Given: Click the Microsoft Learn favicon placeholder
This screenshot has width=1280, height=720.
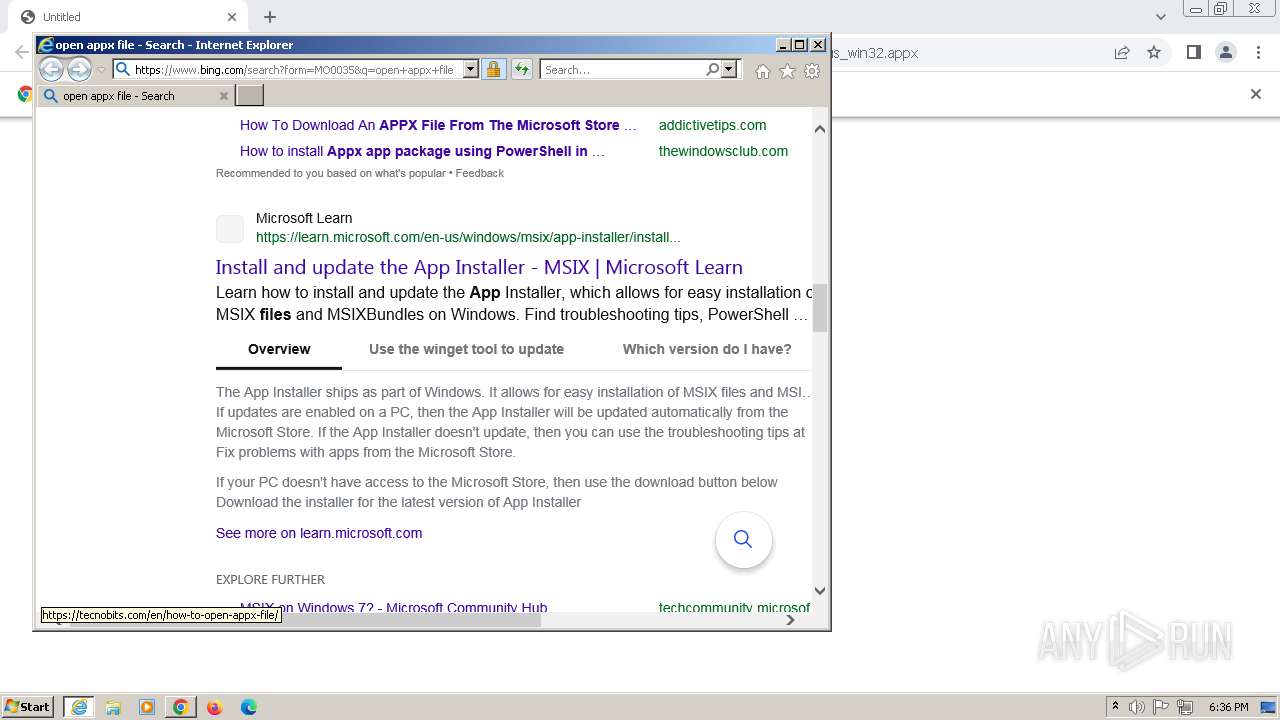Looking at the screenshot, I should [x=230, y=229].
